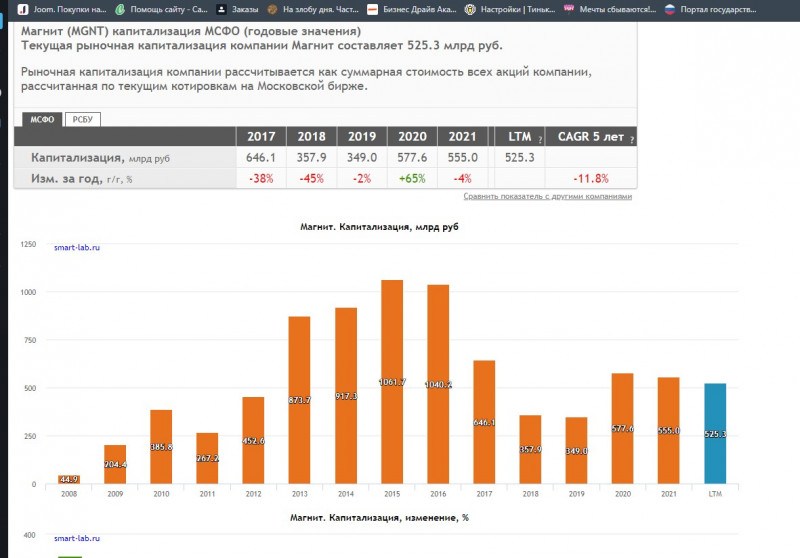Screen dimensions: 800x558
Task: Open the 'Мечты сбываются' bookmark
Action: [610, 9]
